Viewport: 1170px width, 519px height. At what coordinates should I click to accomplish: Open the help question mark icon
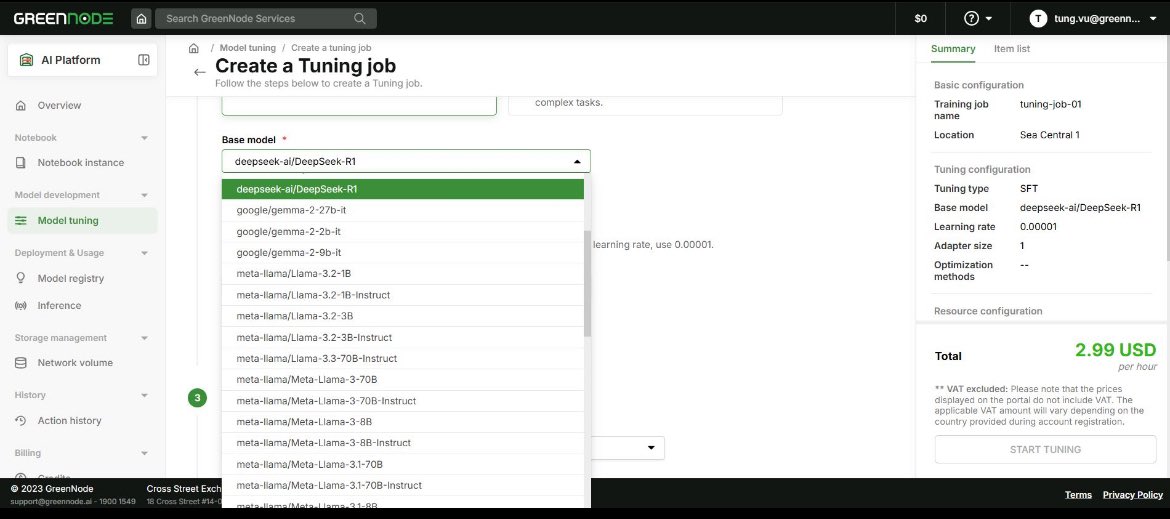971,18
